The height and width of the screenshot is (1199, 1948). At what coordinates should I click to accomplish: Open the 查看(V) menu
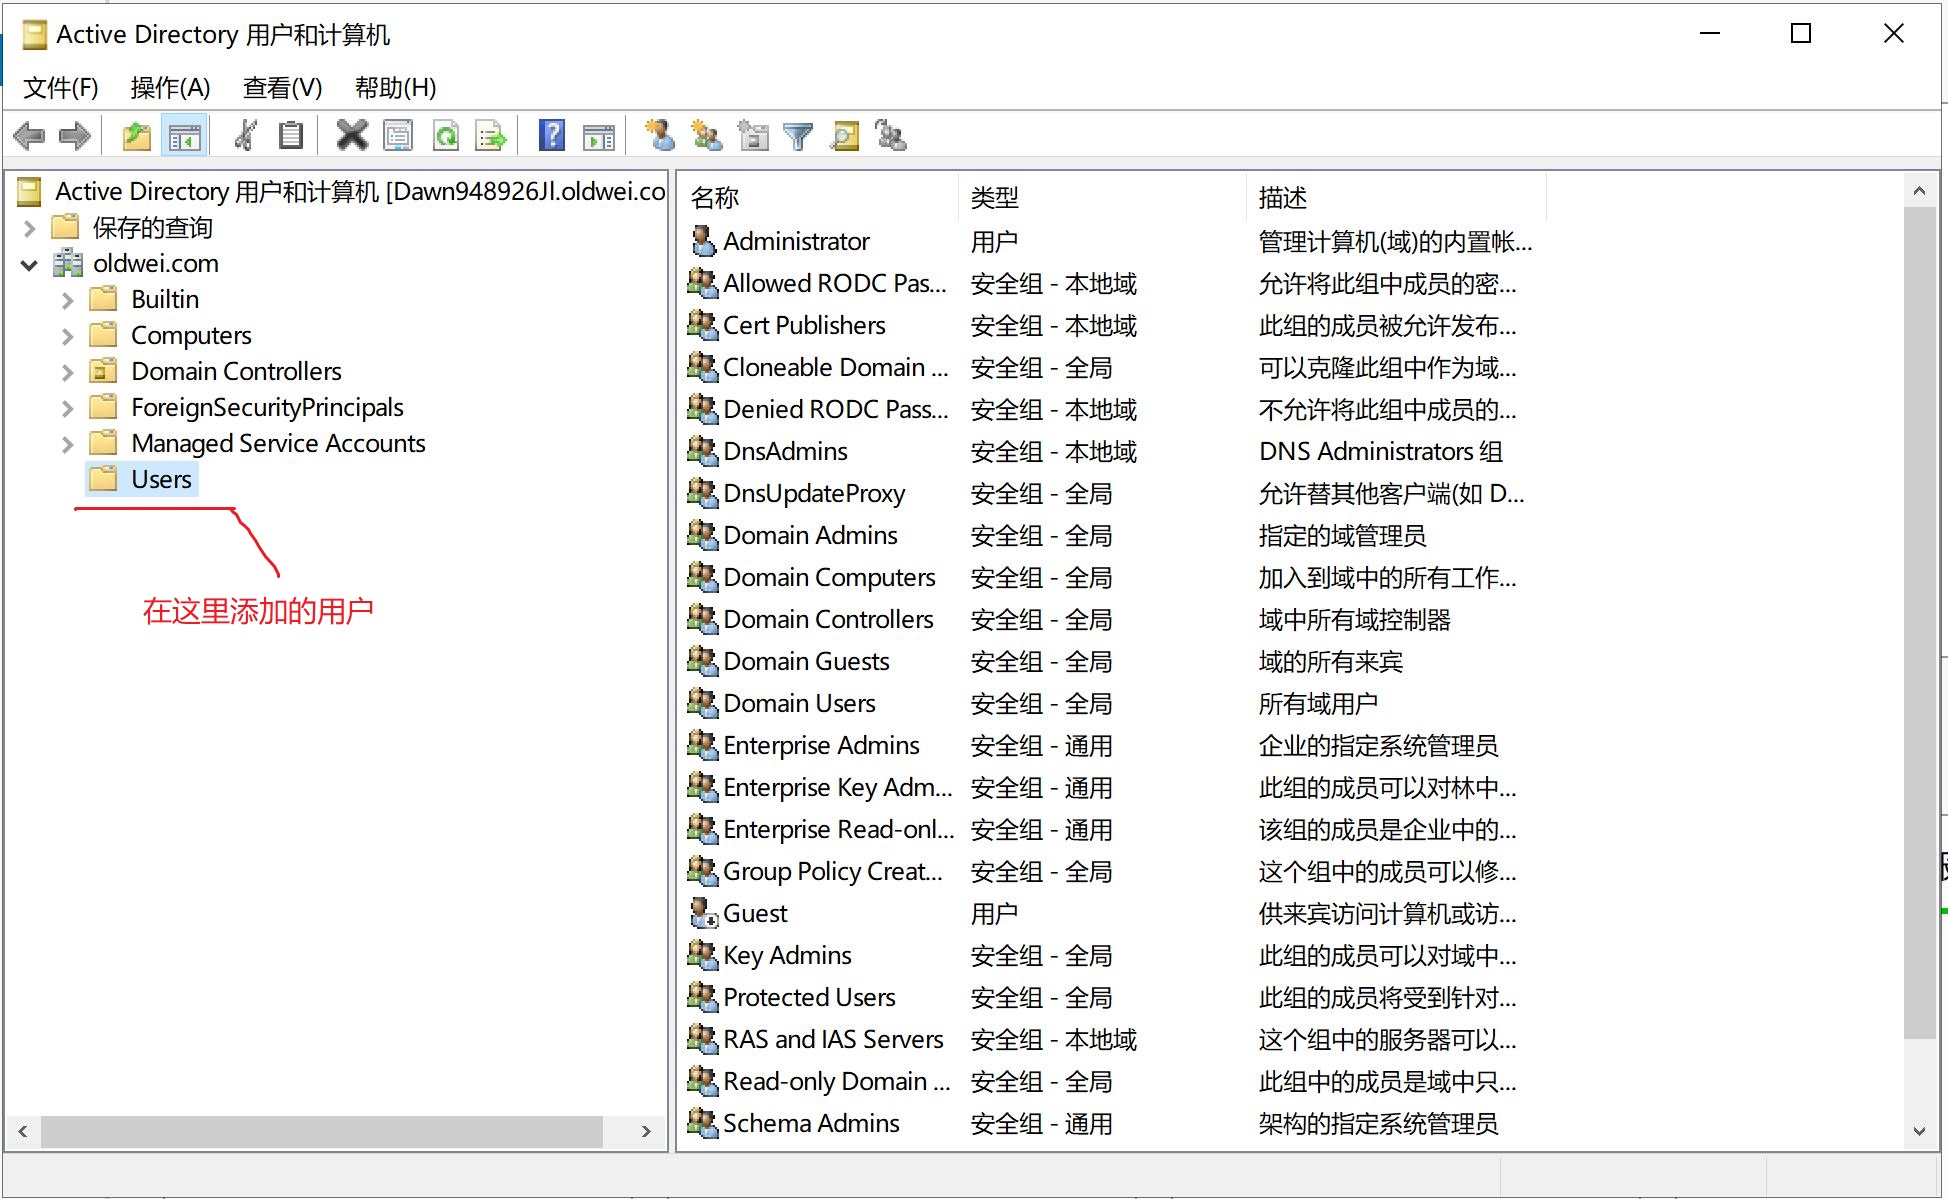pyautogui.click(x=282, y=88)
